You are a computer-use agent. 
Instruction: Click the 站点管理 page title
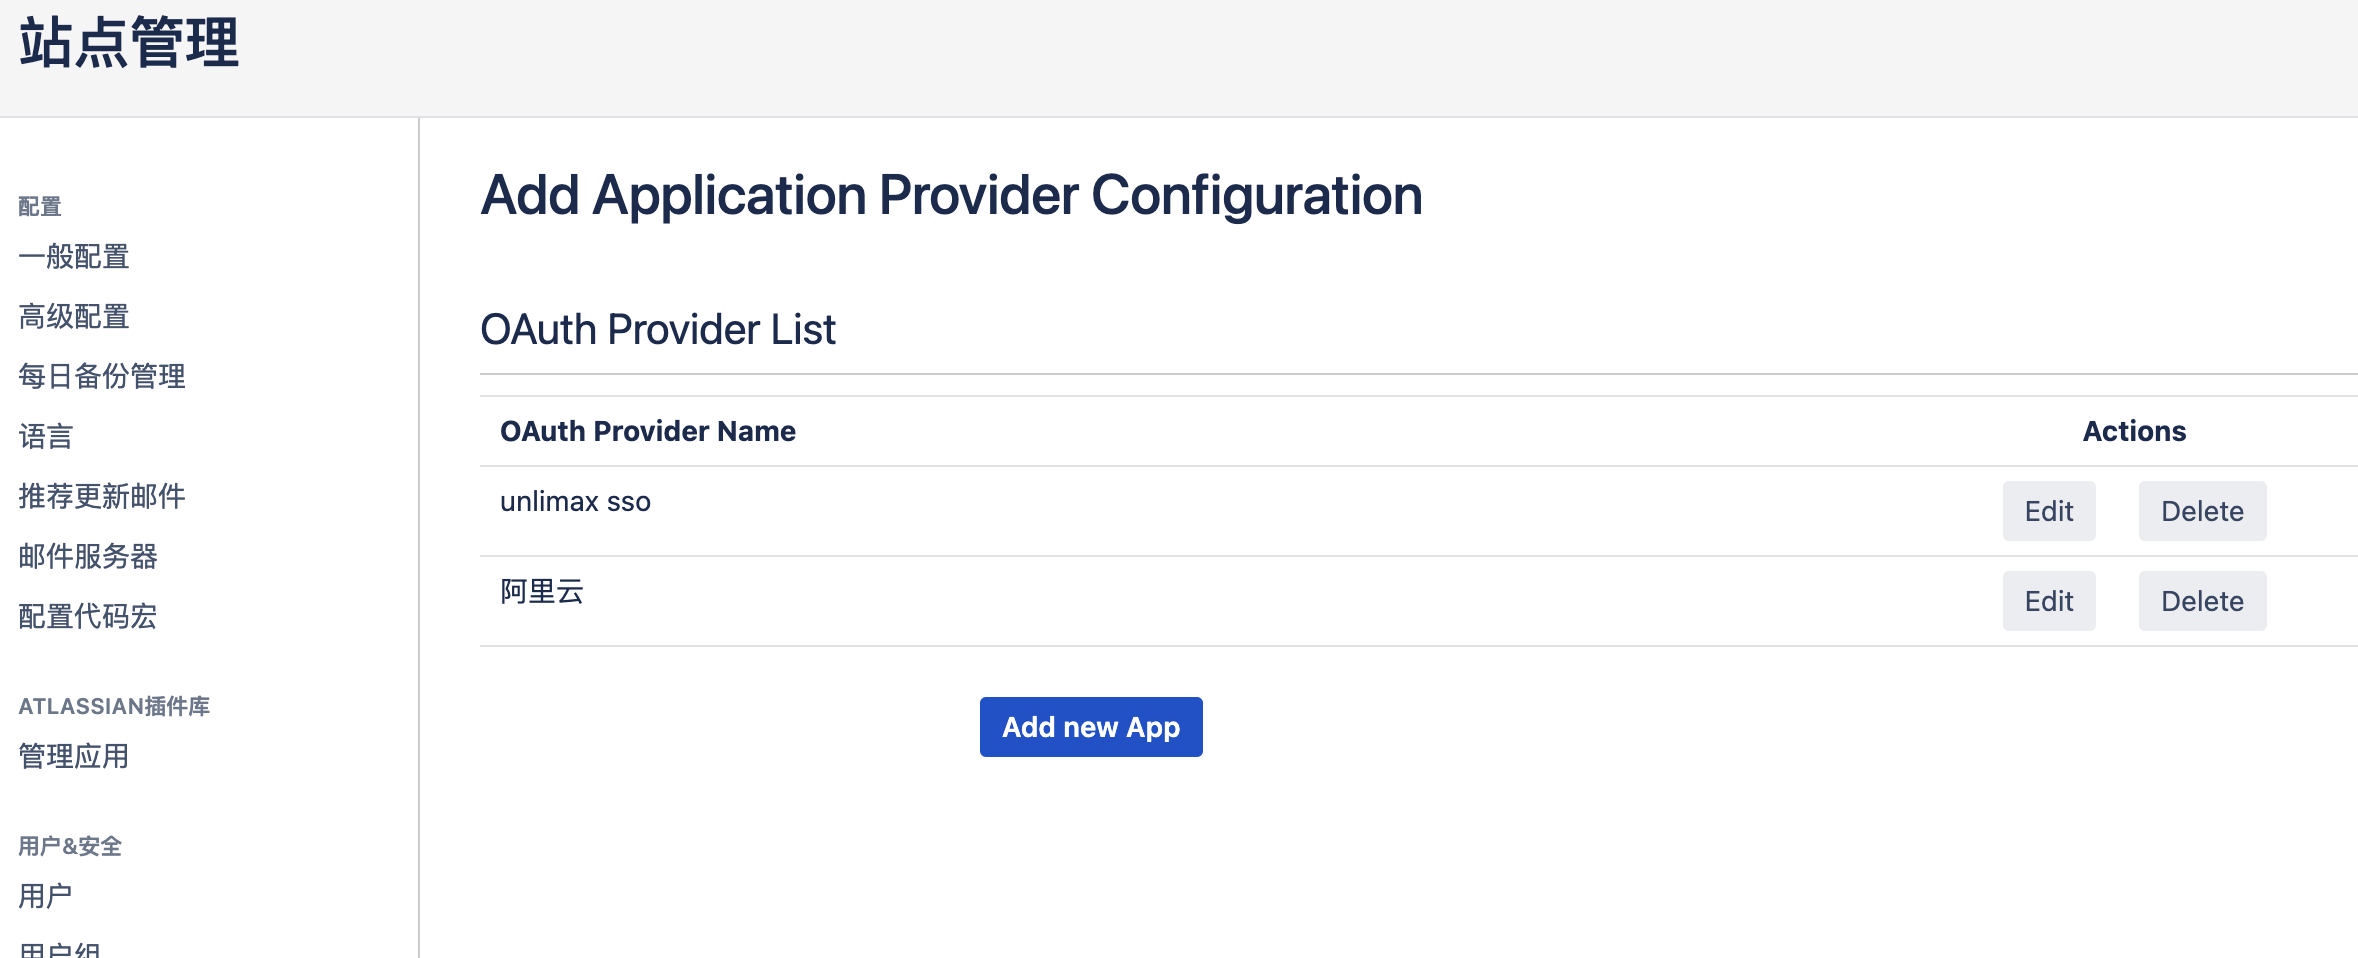pyautogui.click(x=129, y=43)
